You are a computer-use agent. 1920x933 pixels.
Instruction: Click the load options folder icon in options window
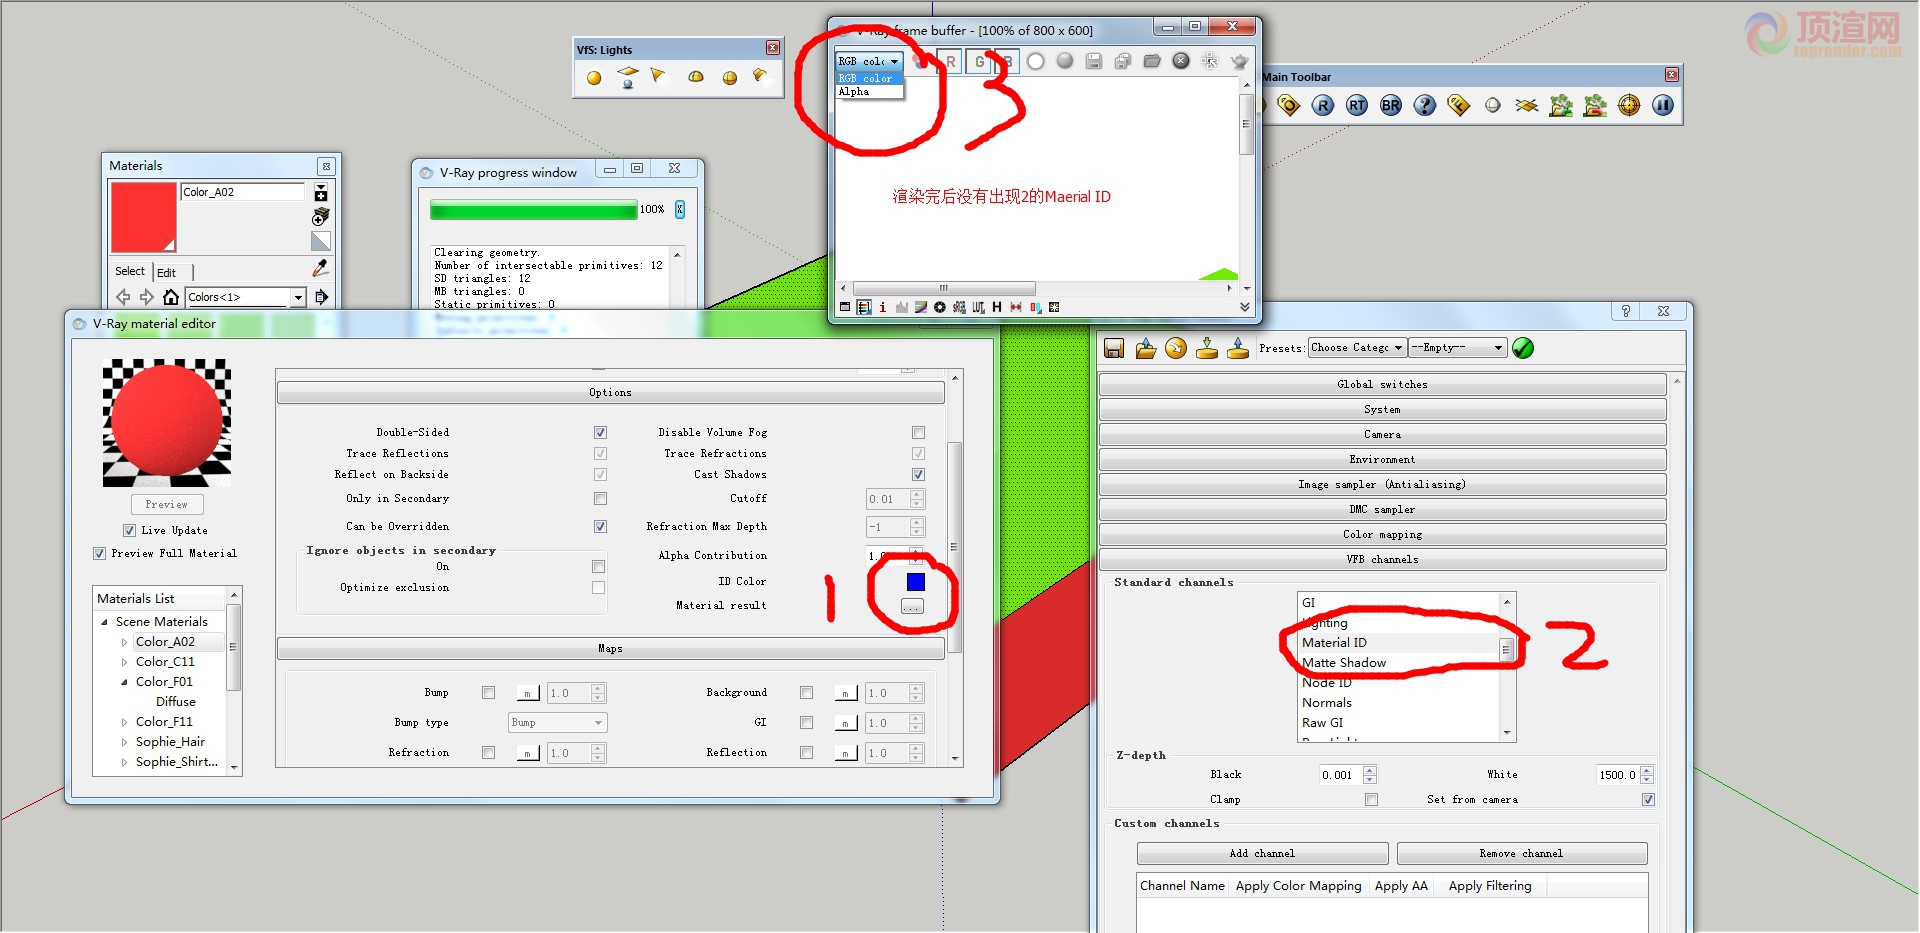coord(1145,348)
